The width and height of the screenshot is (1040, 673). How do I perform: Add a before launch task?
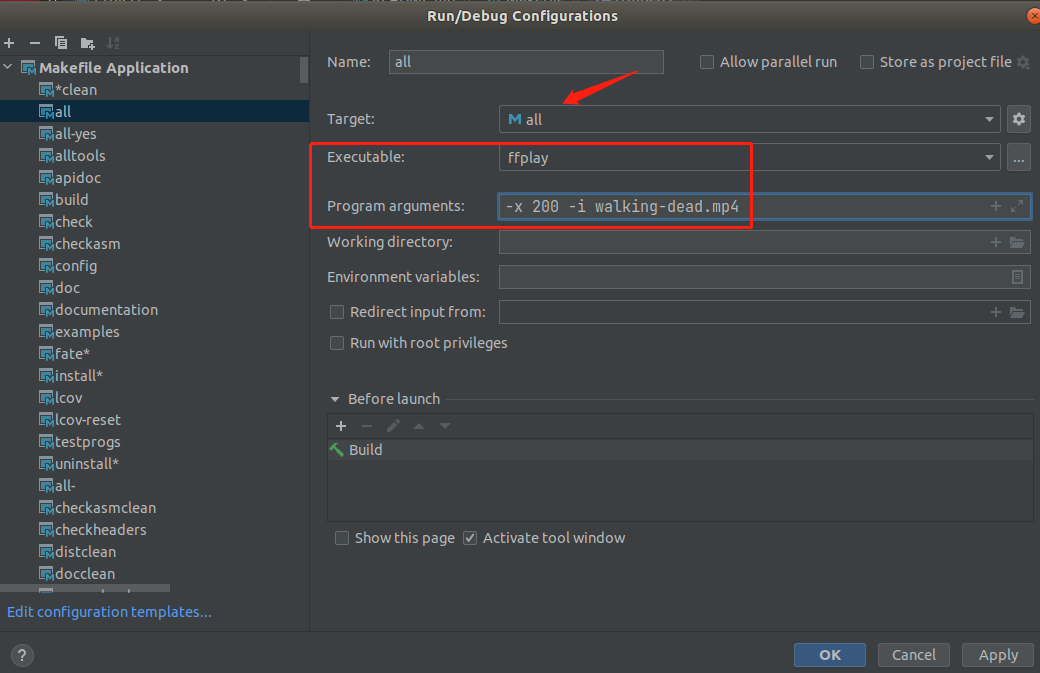click(340, 426)
